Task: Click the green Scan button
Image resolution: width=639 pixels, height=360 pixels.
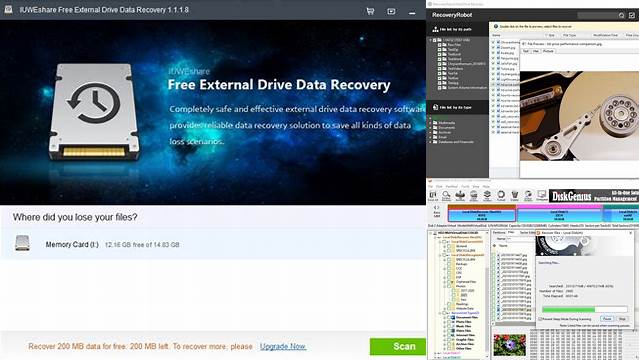Action: [x=398, y=347]
